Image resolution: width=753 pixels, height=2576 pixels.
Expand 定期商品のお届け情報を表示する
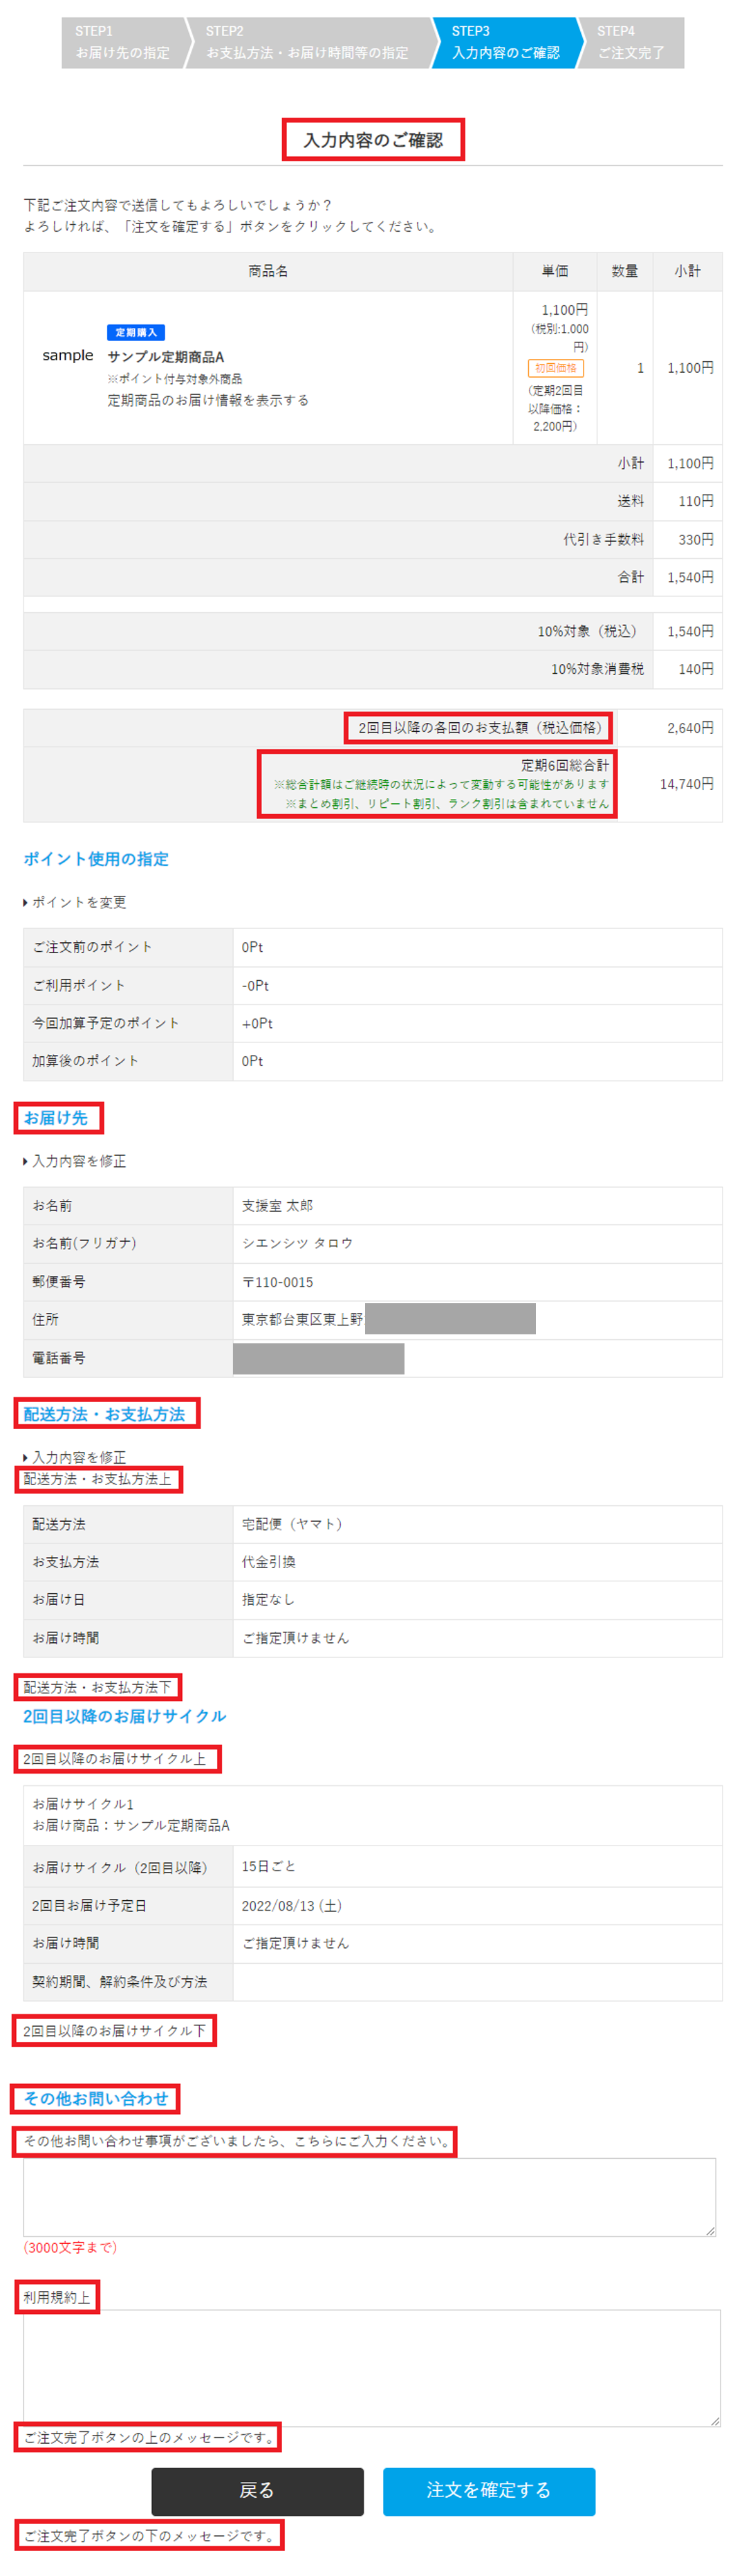[208, 400]
